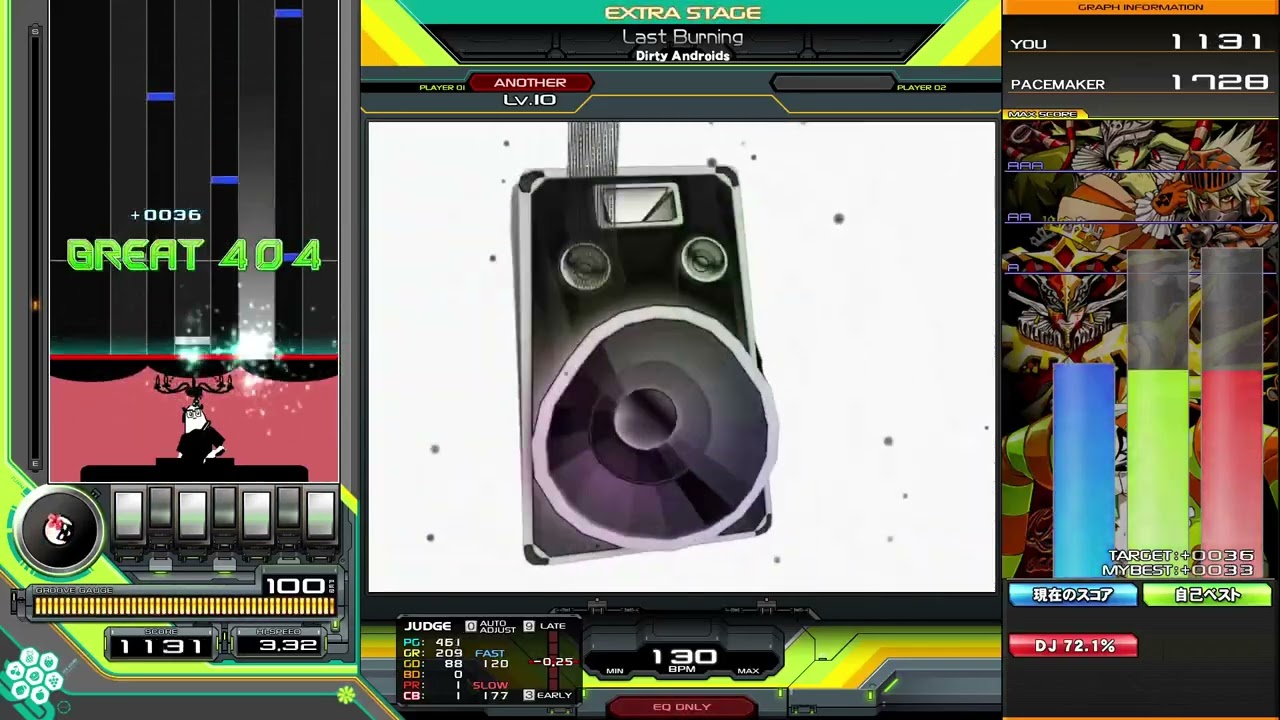Screen dimensions: 1280x720
Task: Click the DJ 72.1% badge
Action: pos(1073,647)
